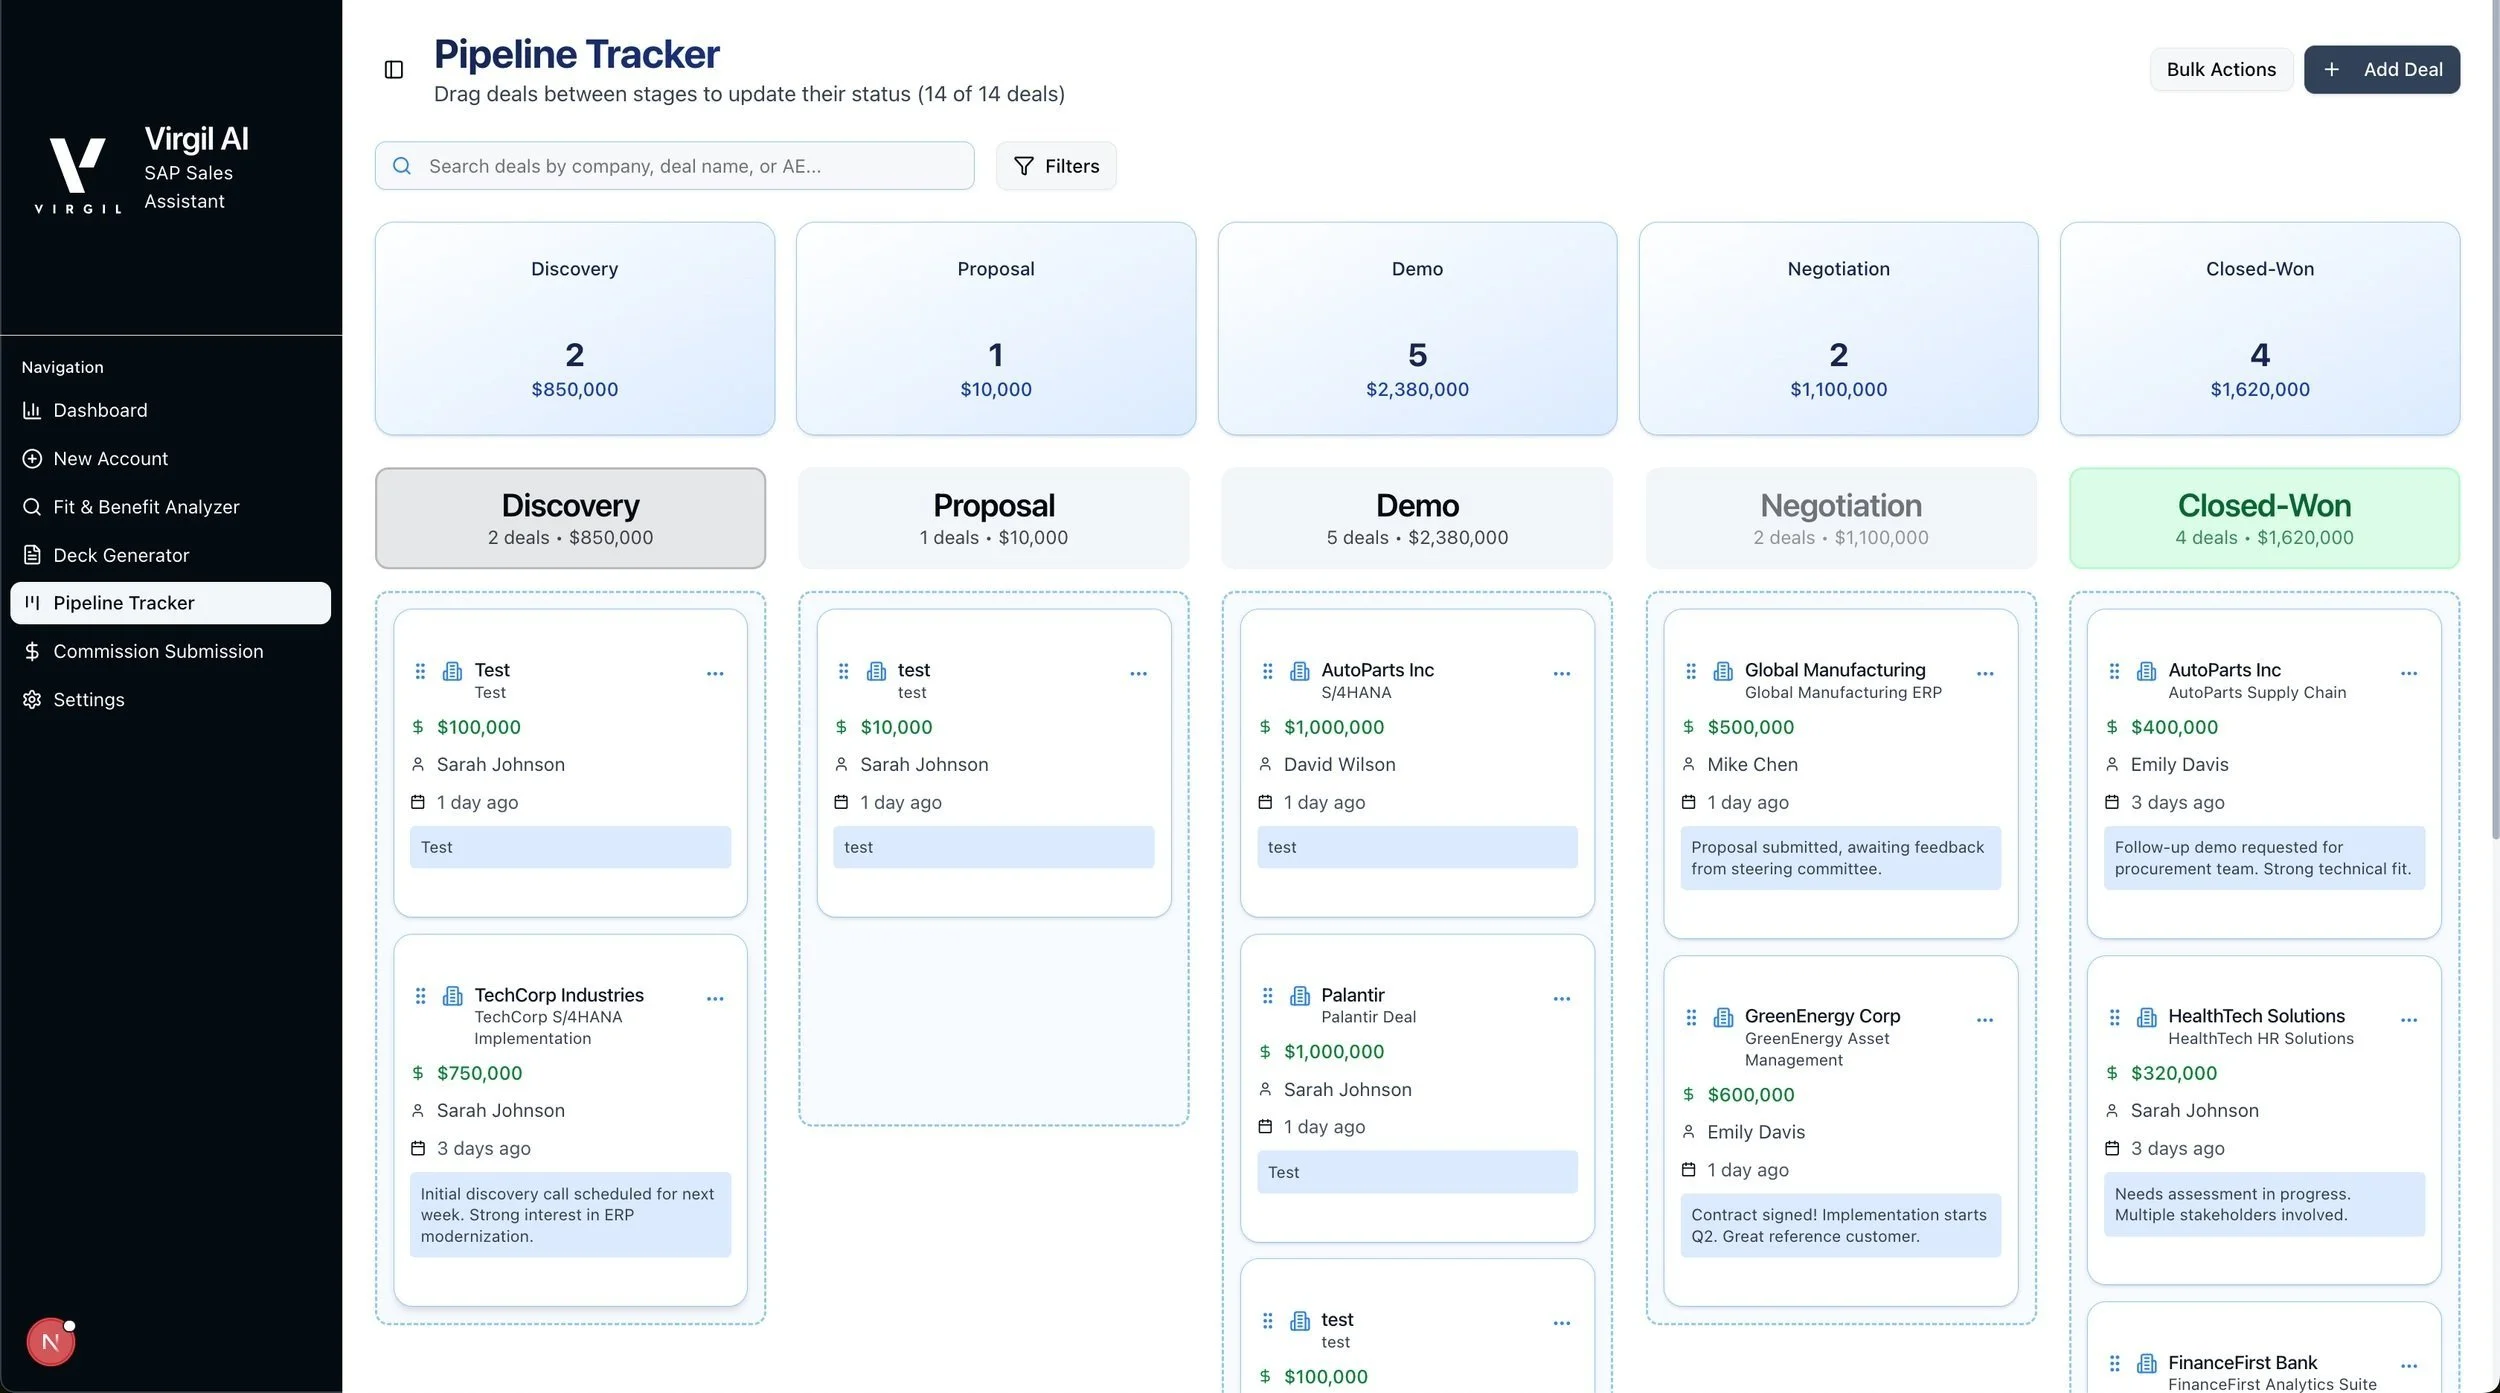Screen dimensions: 2500x1393
Task: Open the Filters dropdown
Action: tap(1056, 166)
